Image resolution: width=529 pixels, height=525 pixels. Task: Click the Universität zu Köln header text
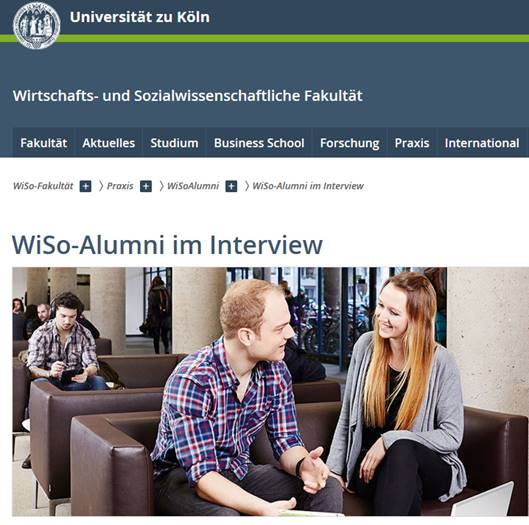[x=140, y=17]
